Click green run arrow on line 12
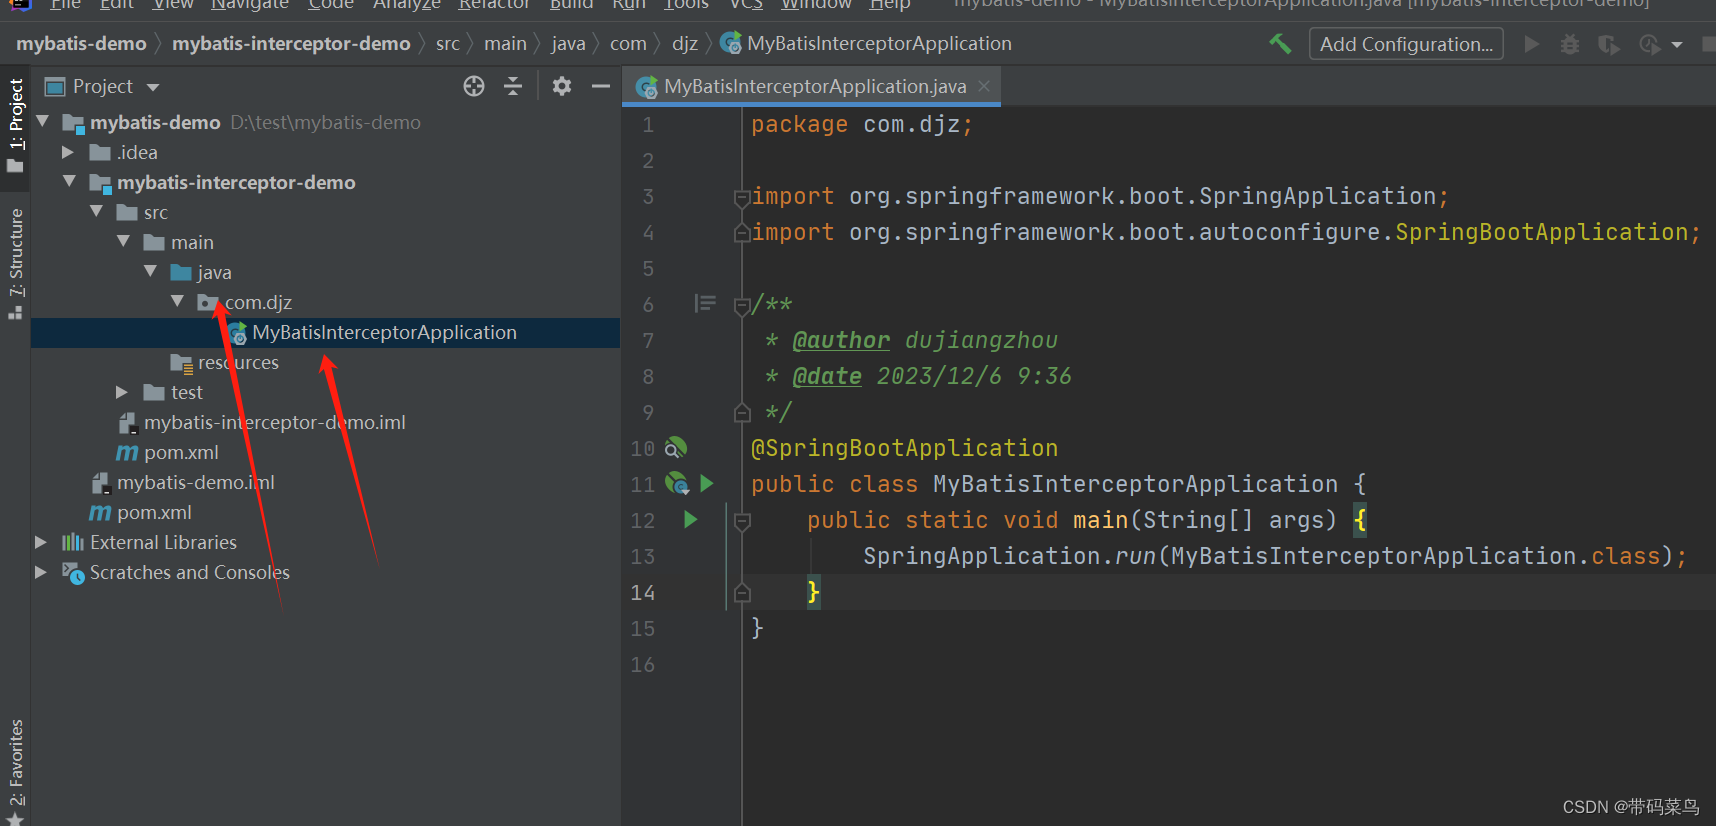The width and height of the screenshot is (1716, 826). pos(690,519)
